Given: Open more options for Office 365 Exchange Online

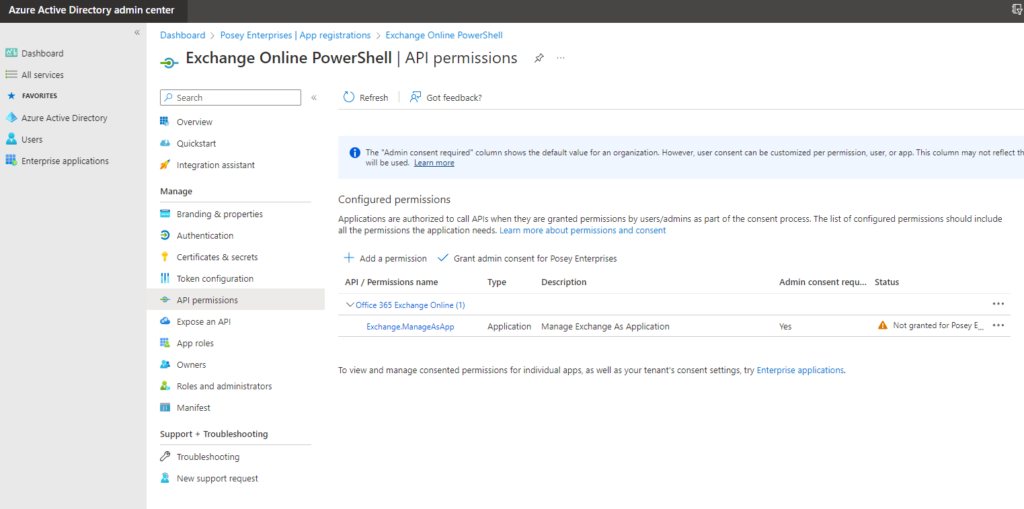Looking at the screenshot, I should tap(998, 304).
